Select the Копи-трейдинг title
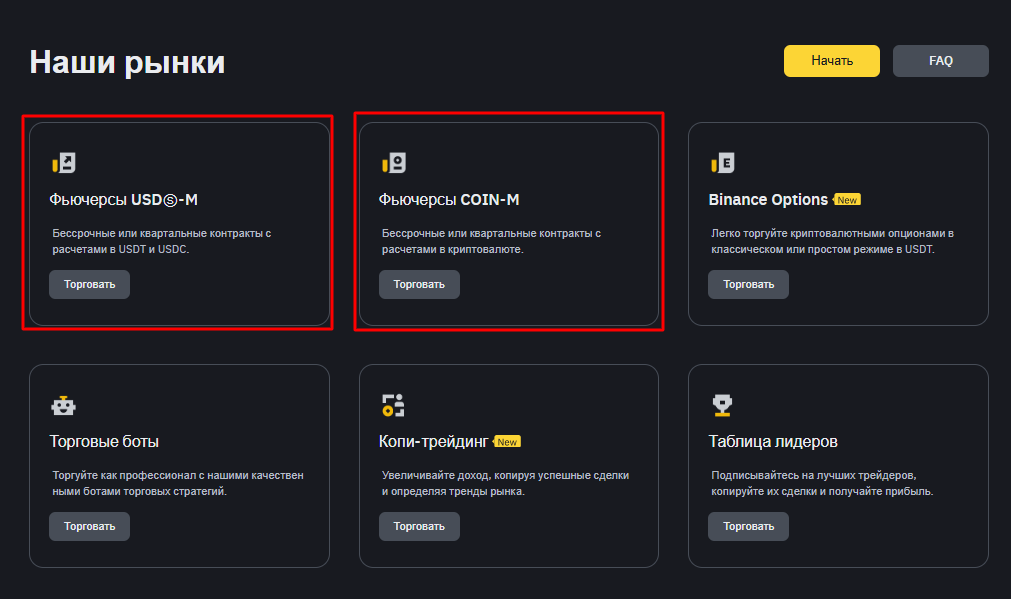This screenshot has height=599, width=1011. click(433, 442)
